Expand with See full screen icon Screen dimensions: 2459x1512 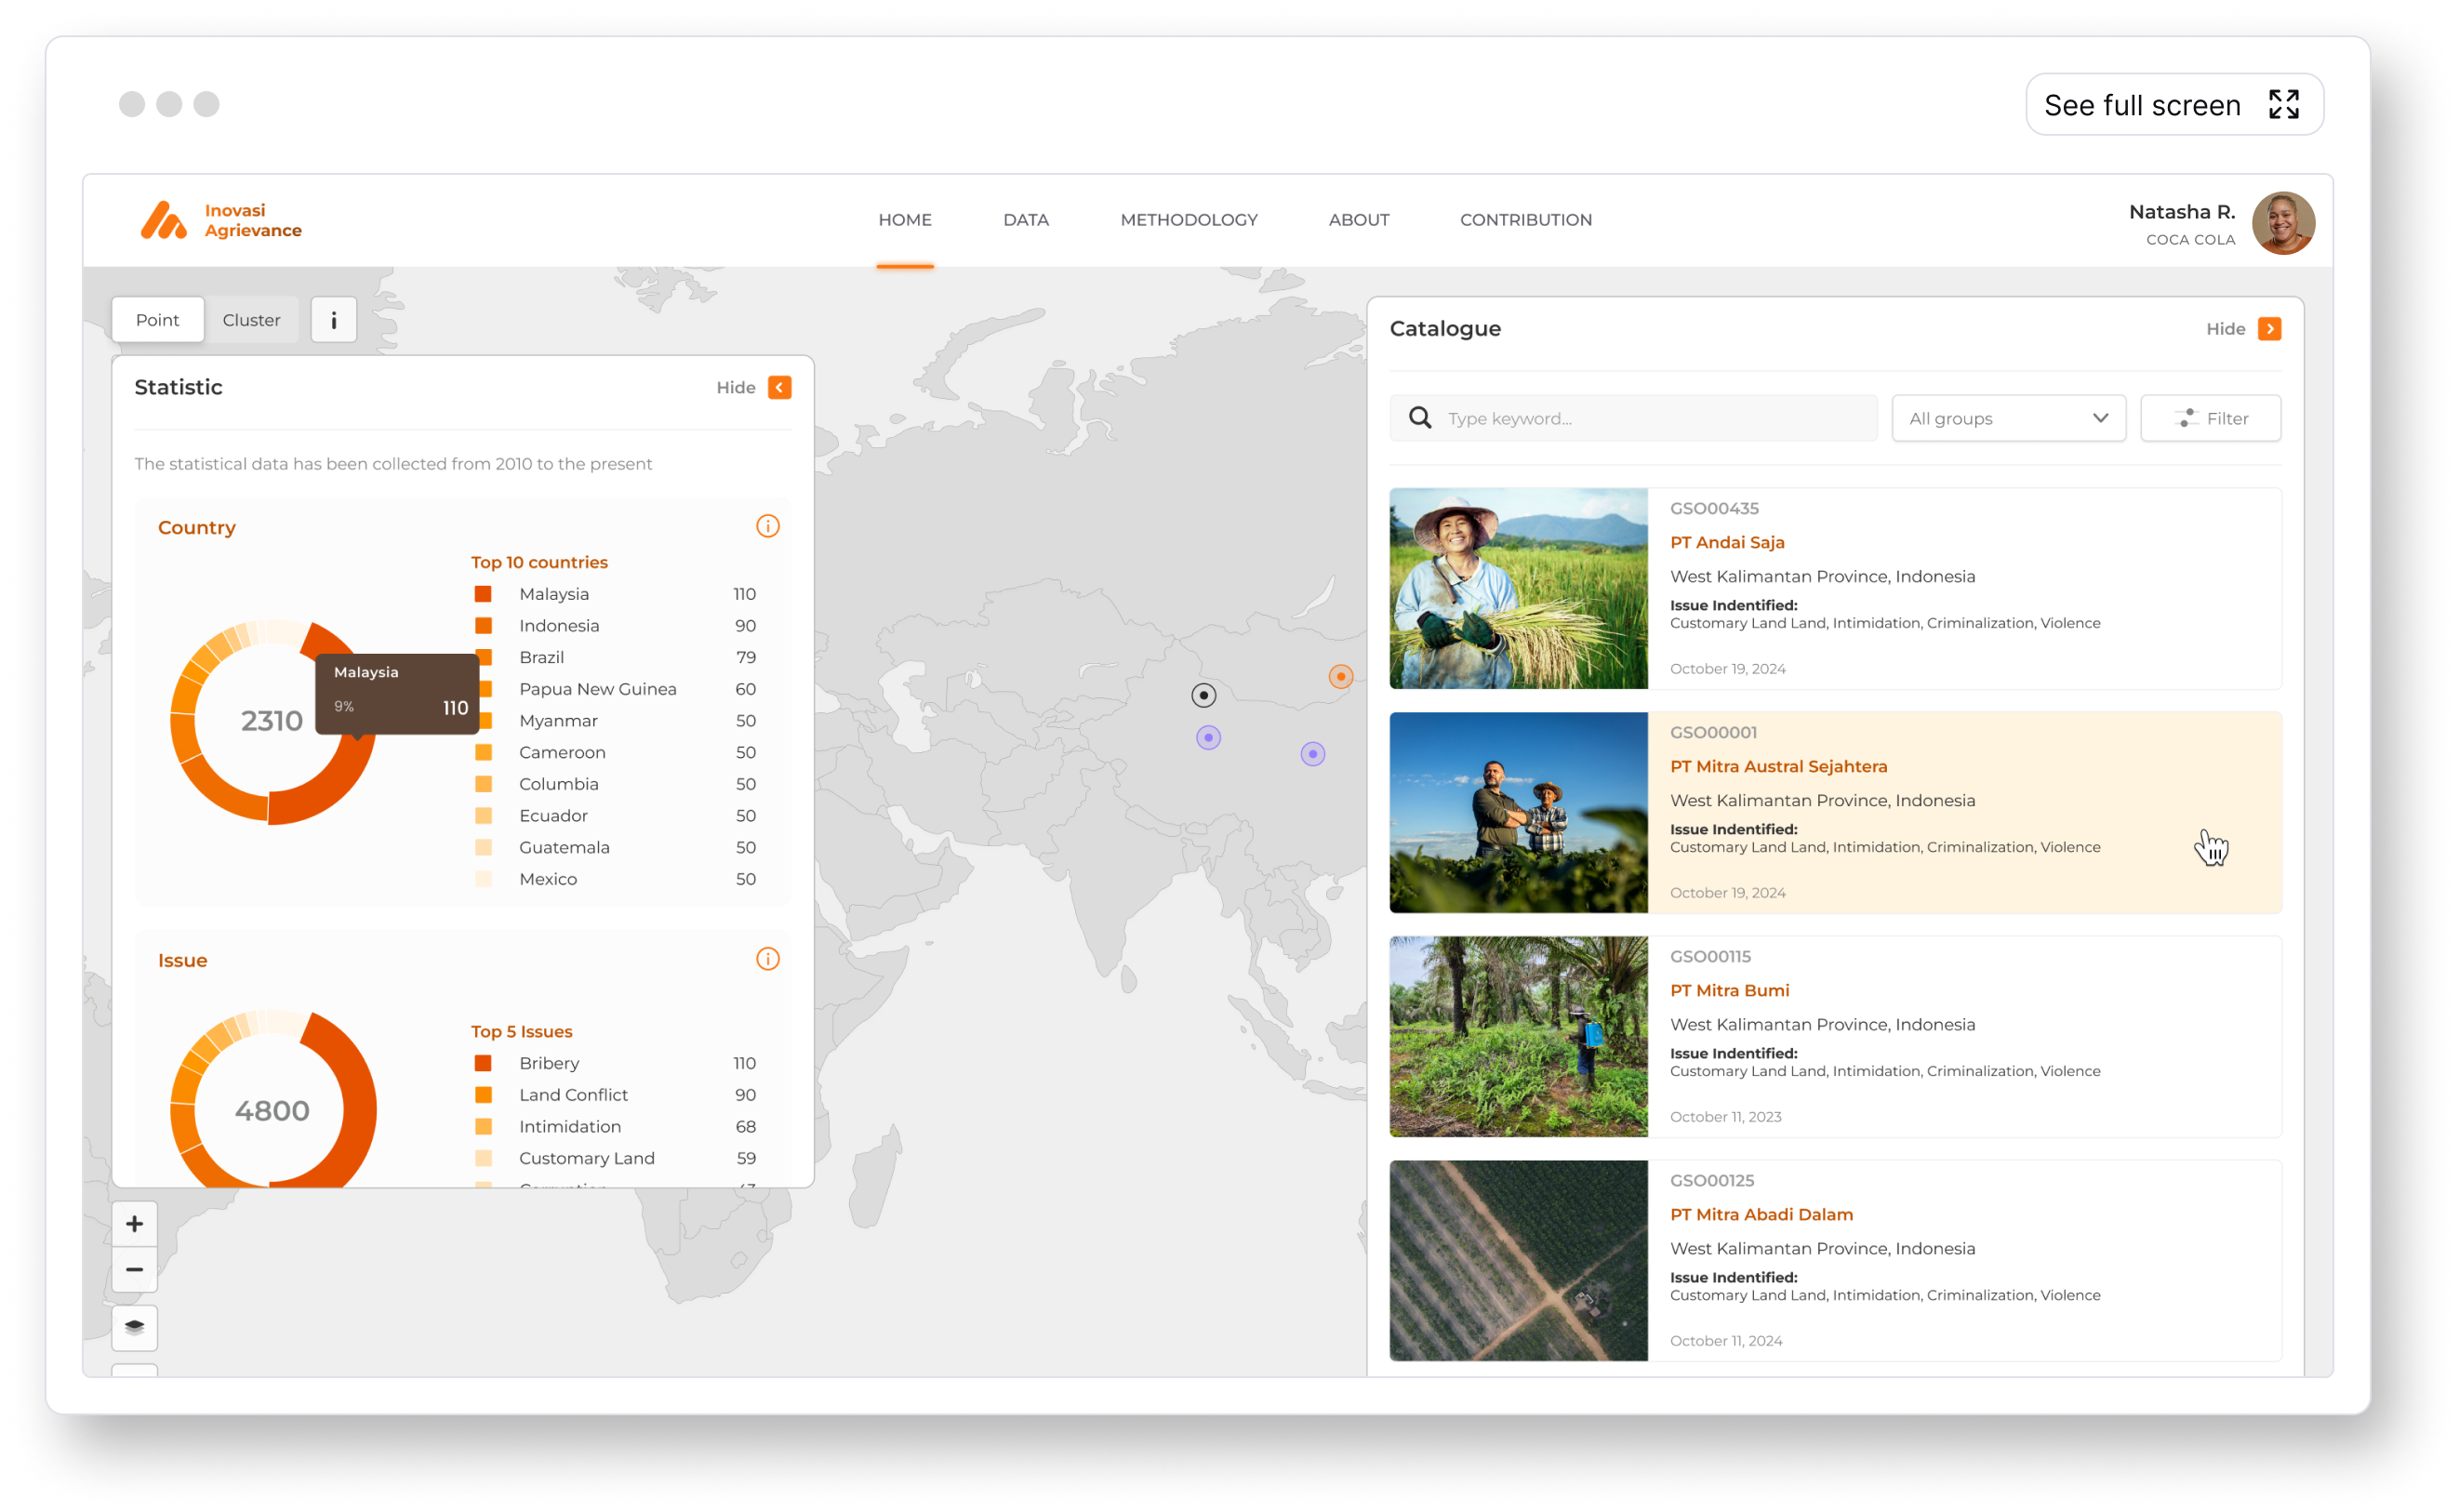[2283, 104]
